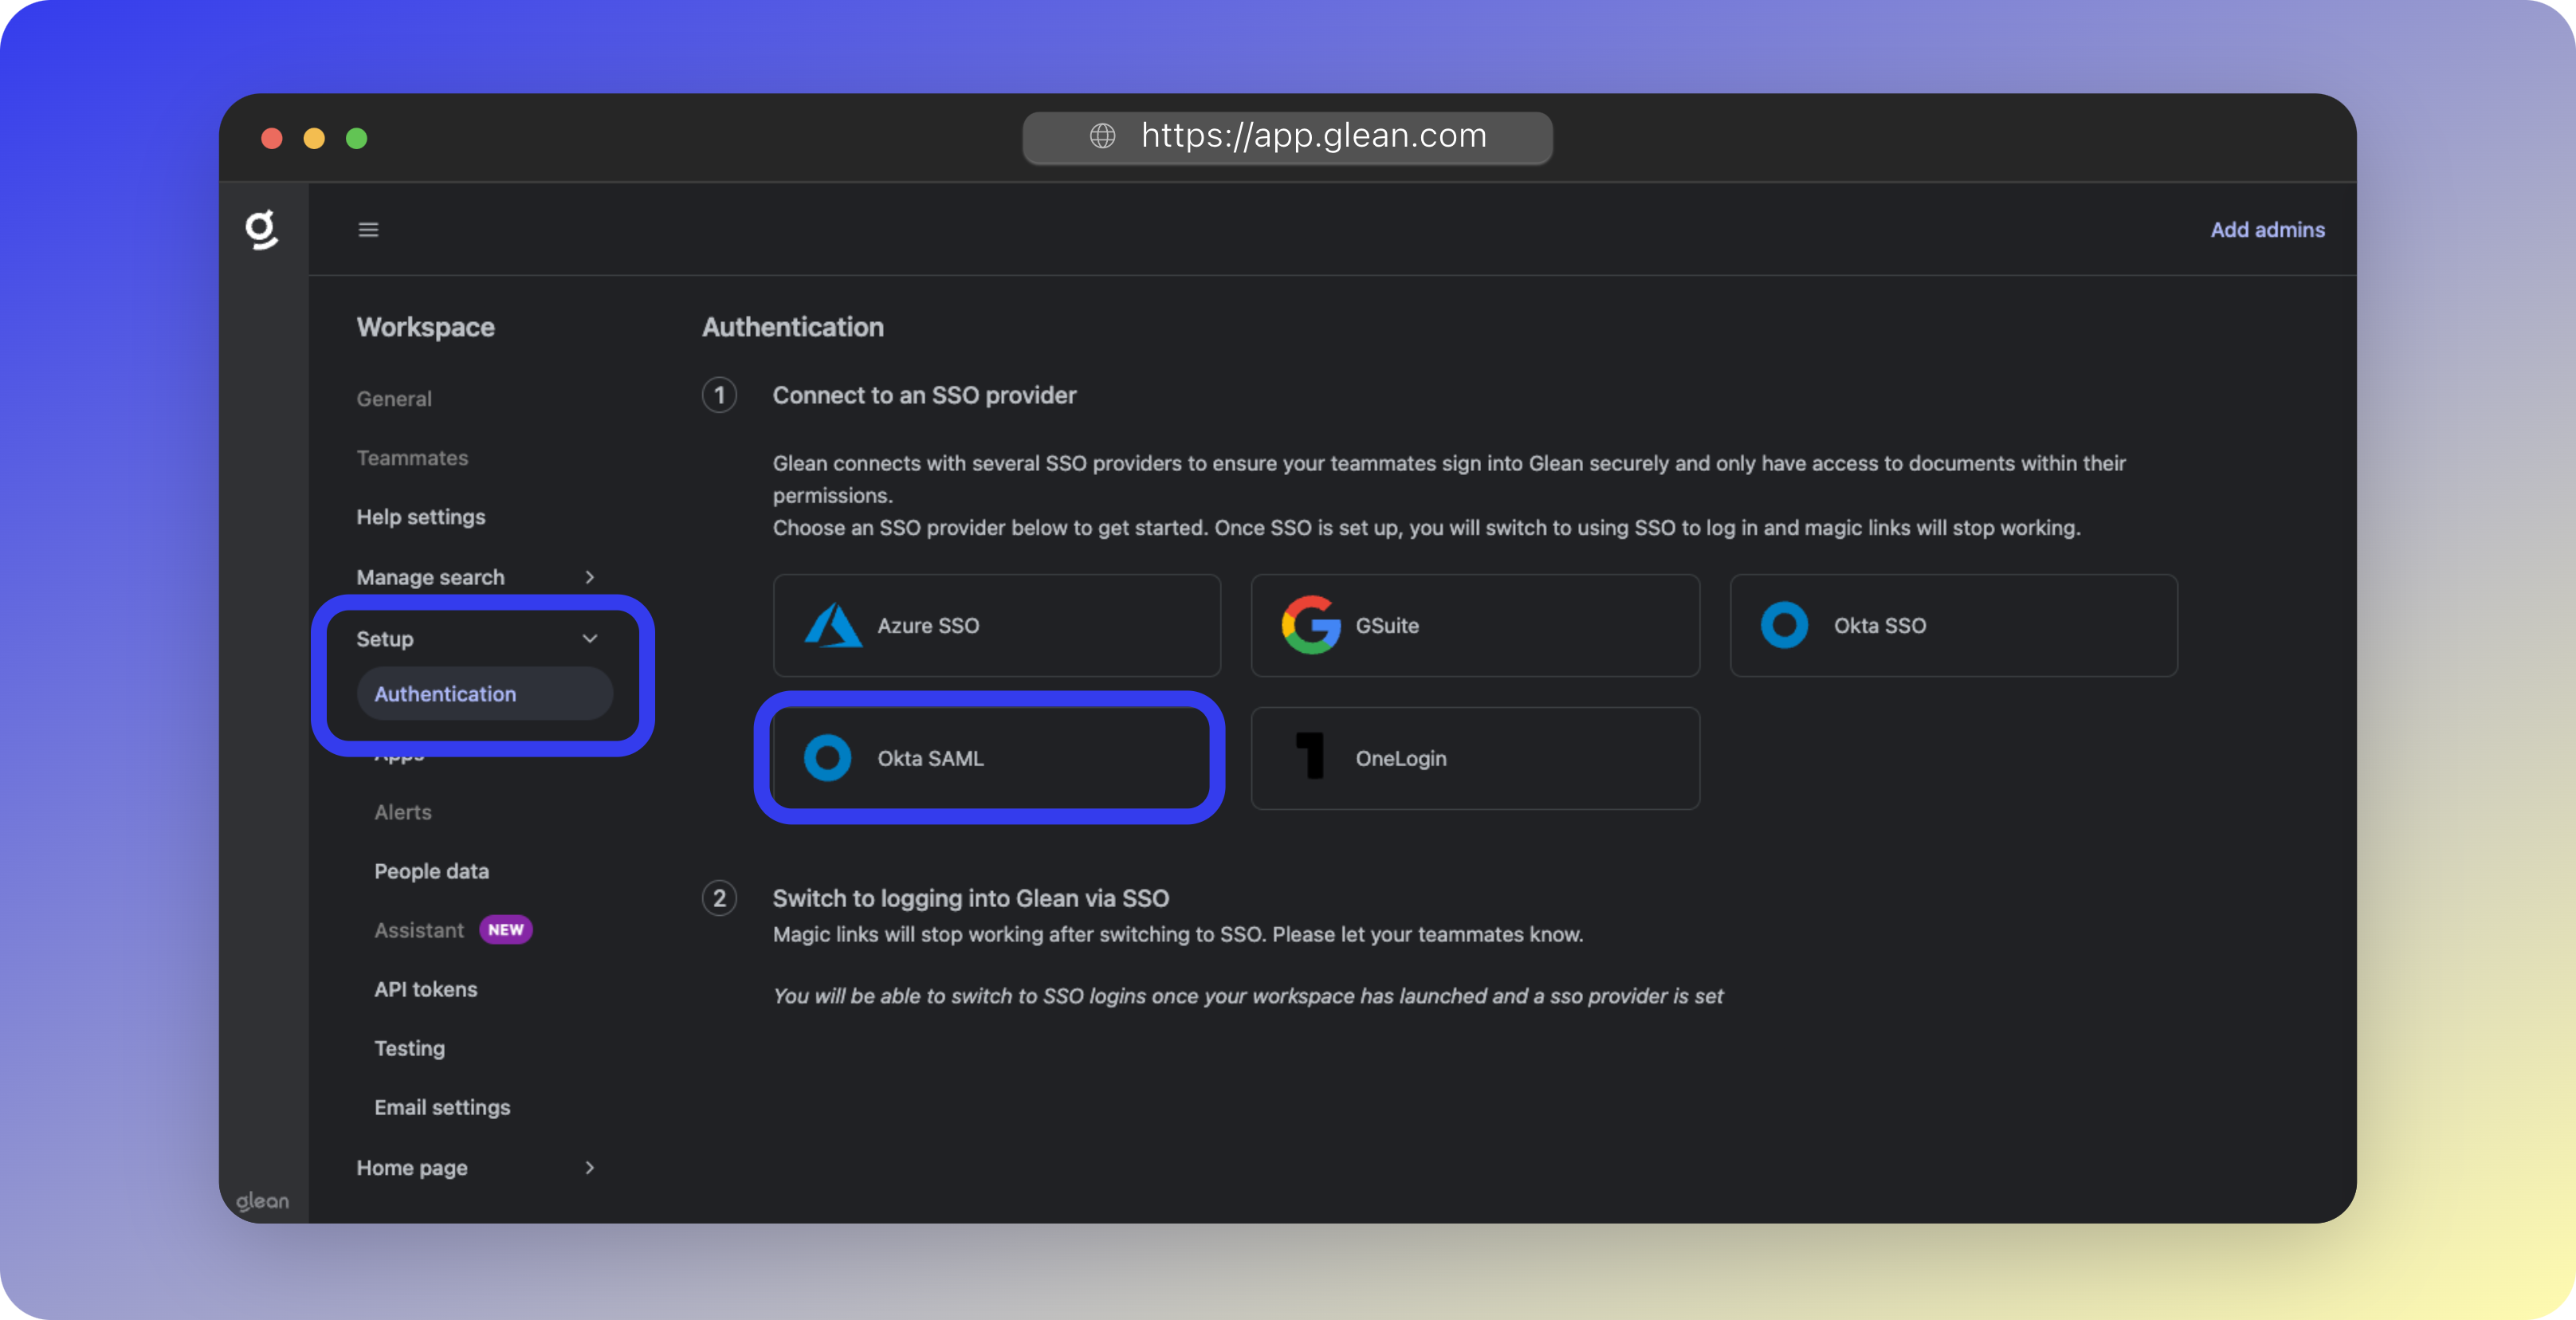Click the globe icon in address bar

tap(1102, 136)
